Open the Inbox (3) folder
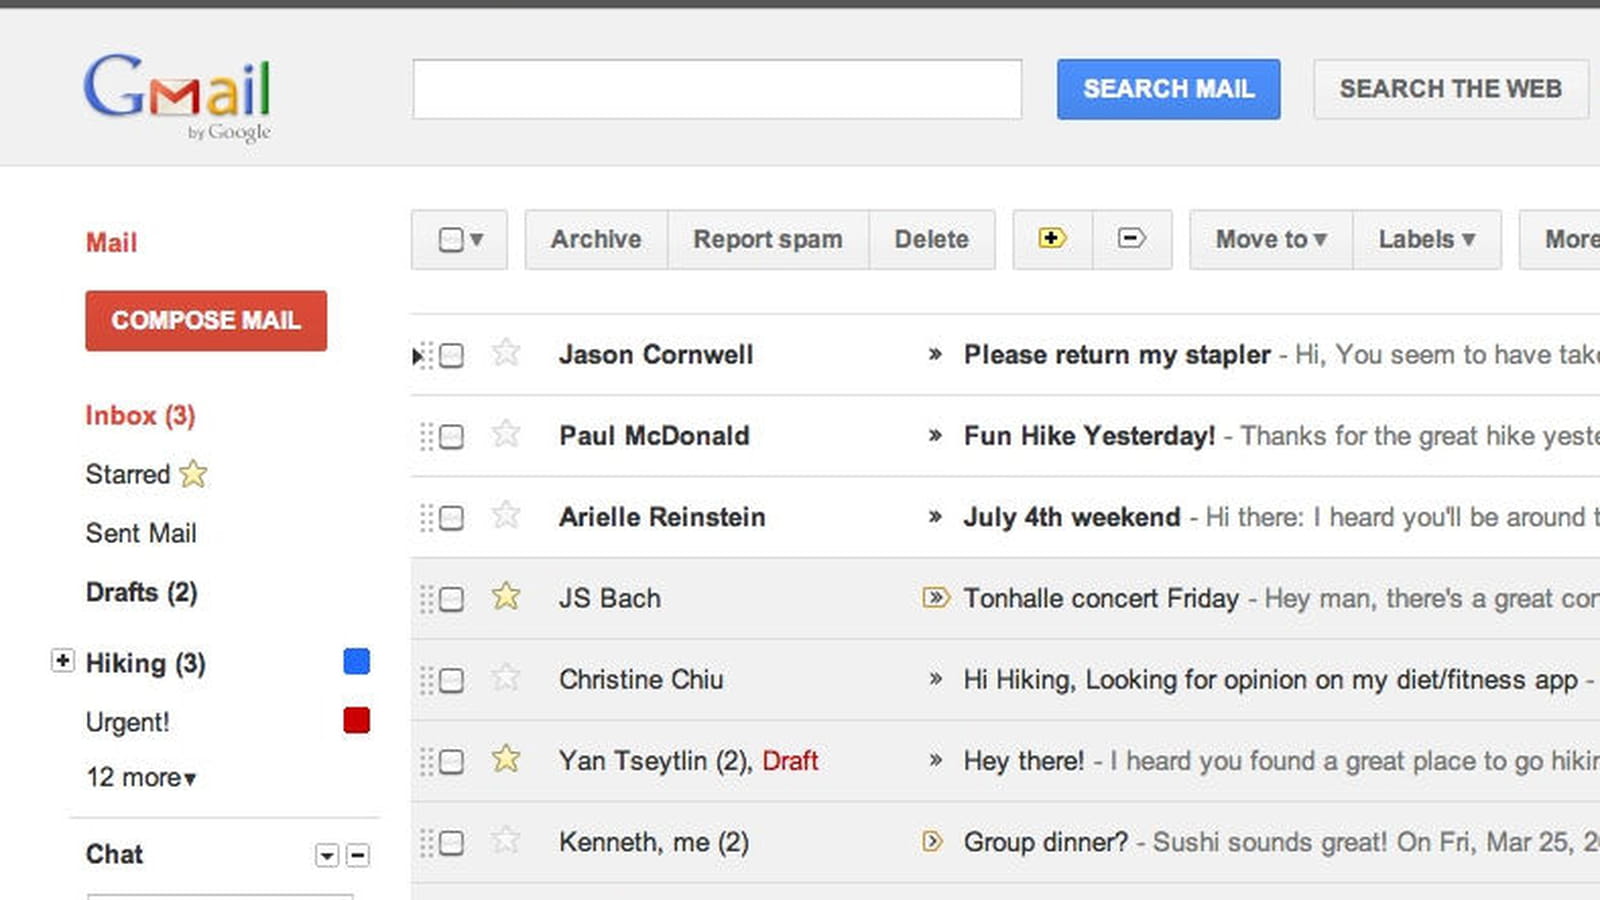1600x900 pixels. 140,415
